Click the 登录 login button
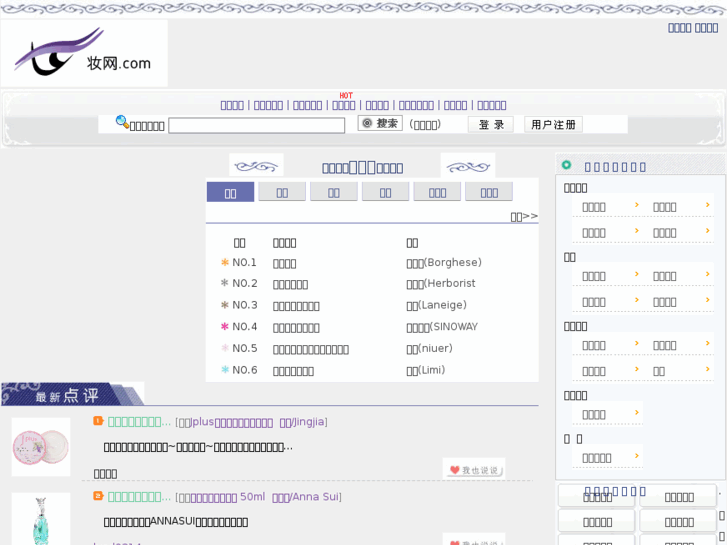The width and height of the screenshot is (727, 545). [x=491, y=124]
